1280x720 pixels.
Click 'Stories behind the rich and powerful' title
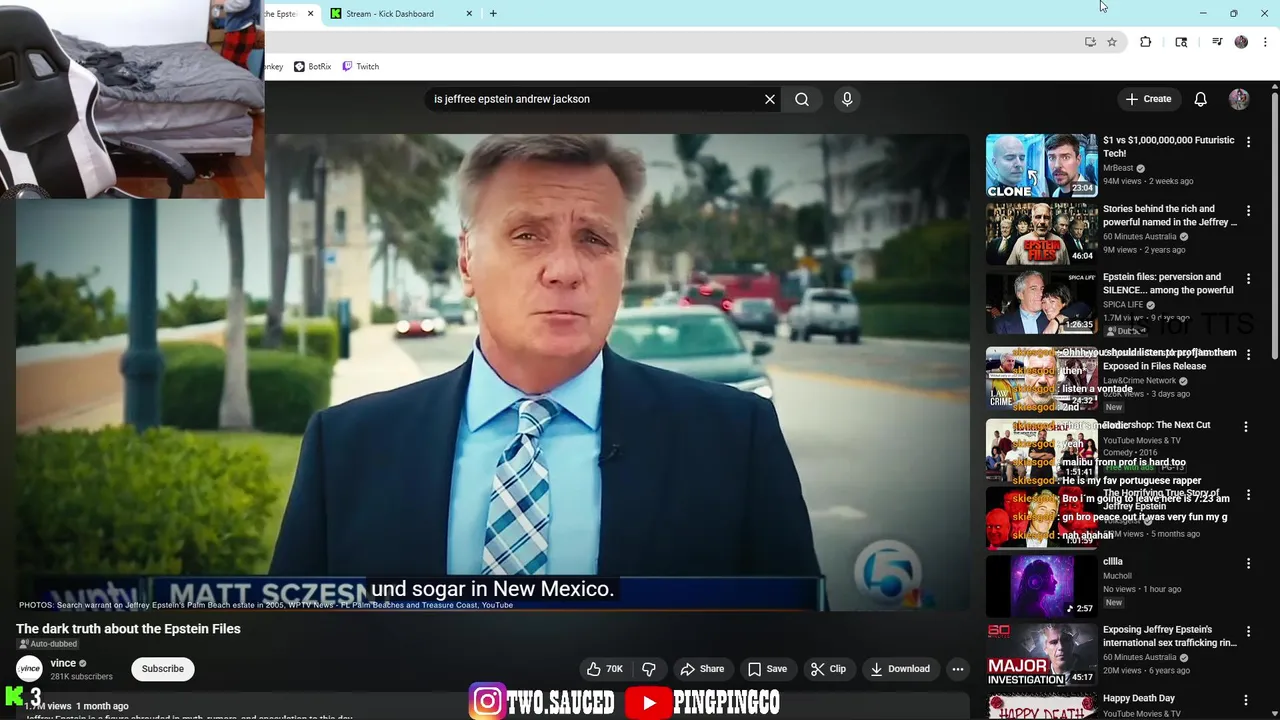pos(1169,216)
